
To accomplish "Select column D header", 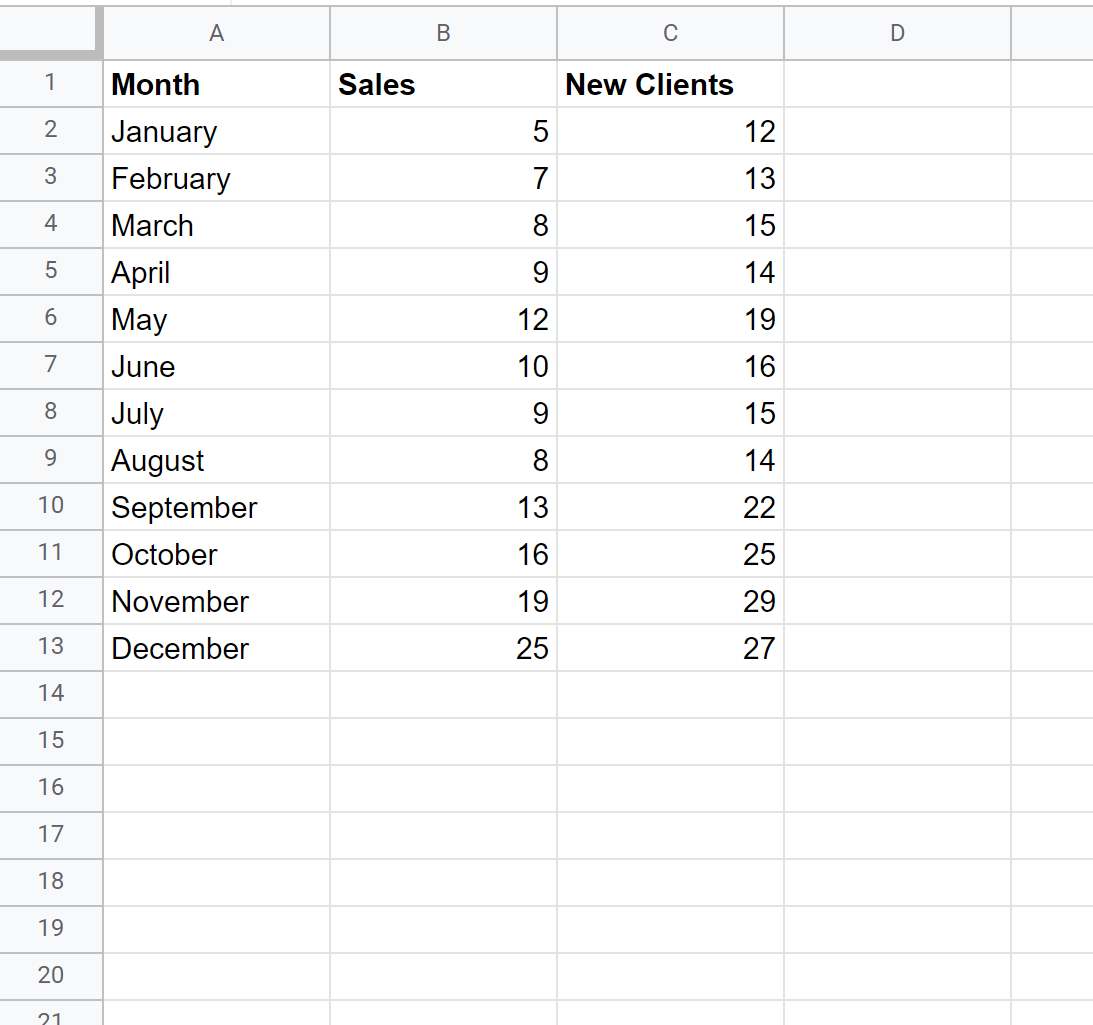I will coord(897,33).
